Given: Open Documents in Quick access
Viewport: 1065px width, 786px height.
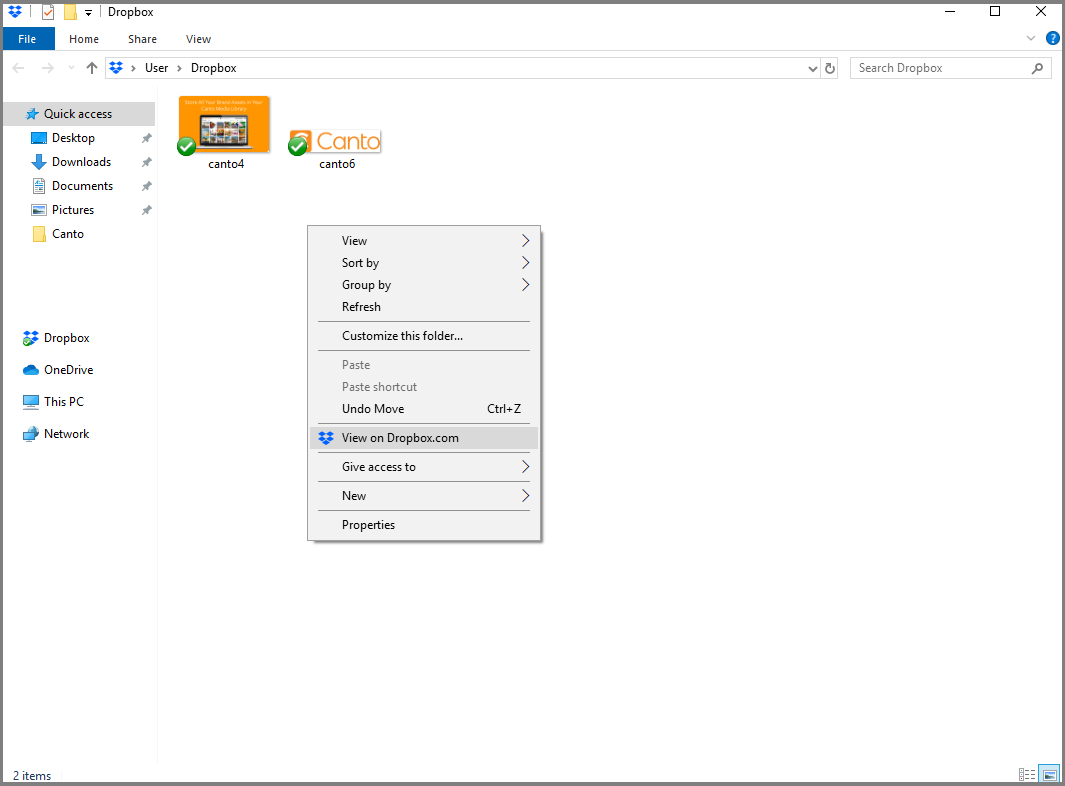Looking at the screenshot, I should pyautogui.click(x=82, y=185).
